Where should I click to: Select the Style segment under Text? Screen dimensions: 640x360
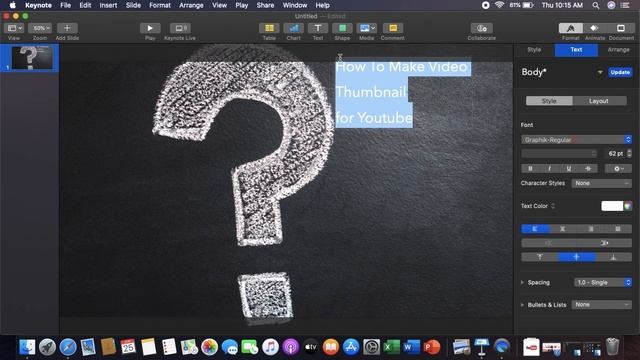549,101
